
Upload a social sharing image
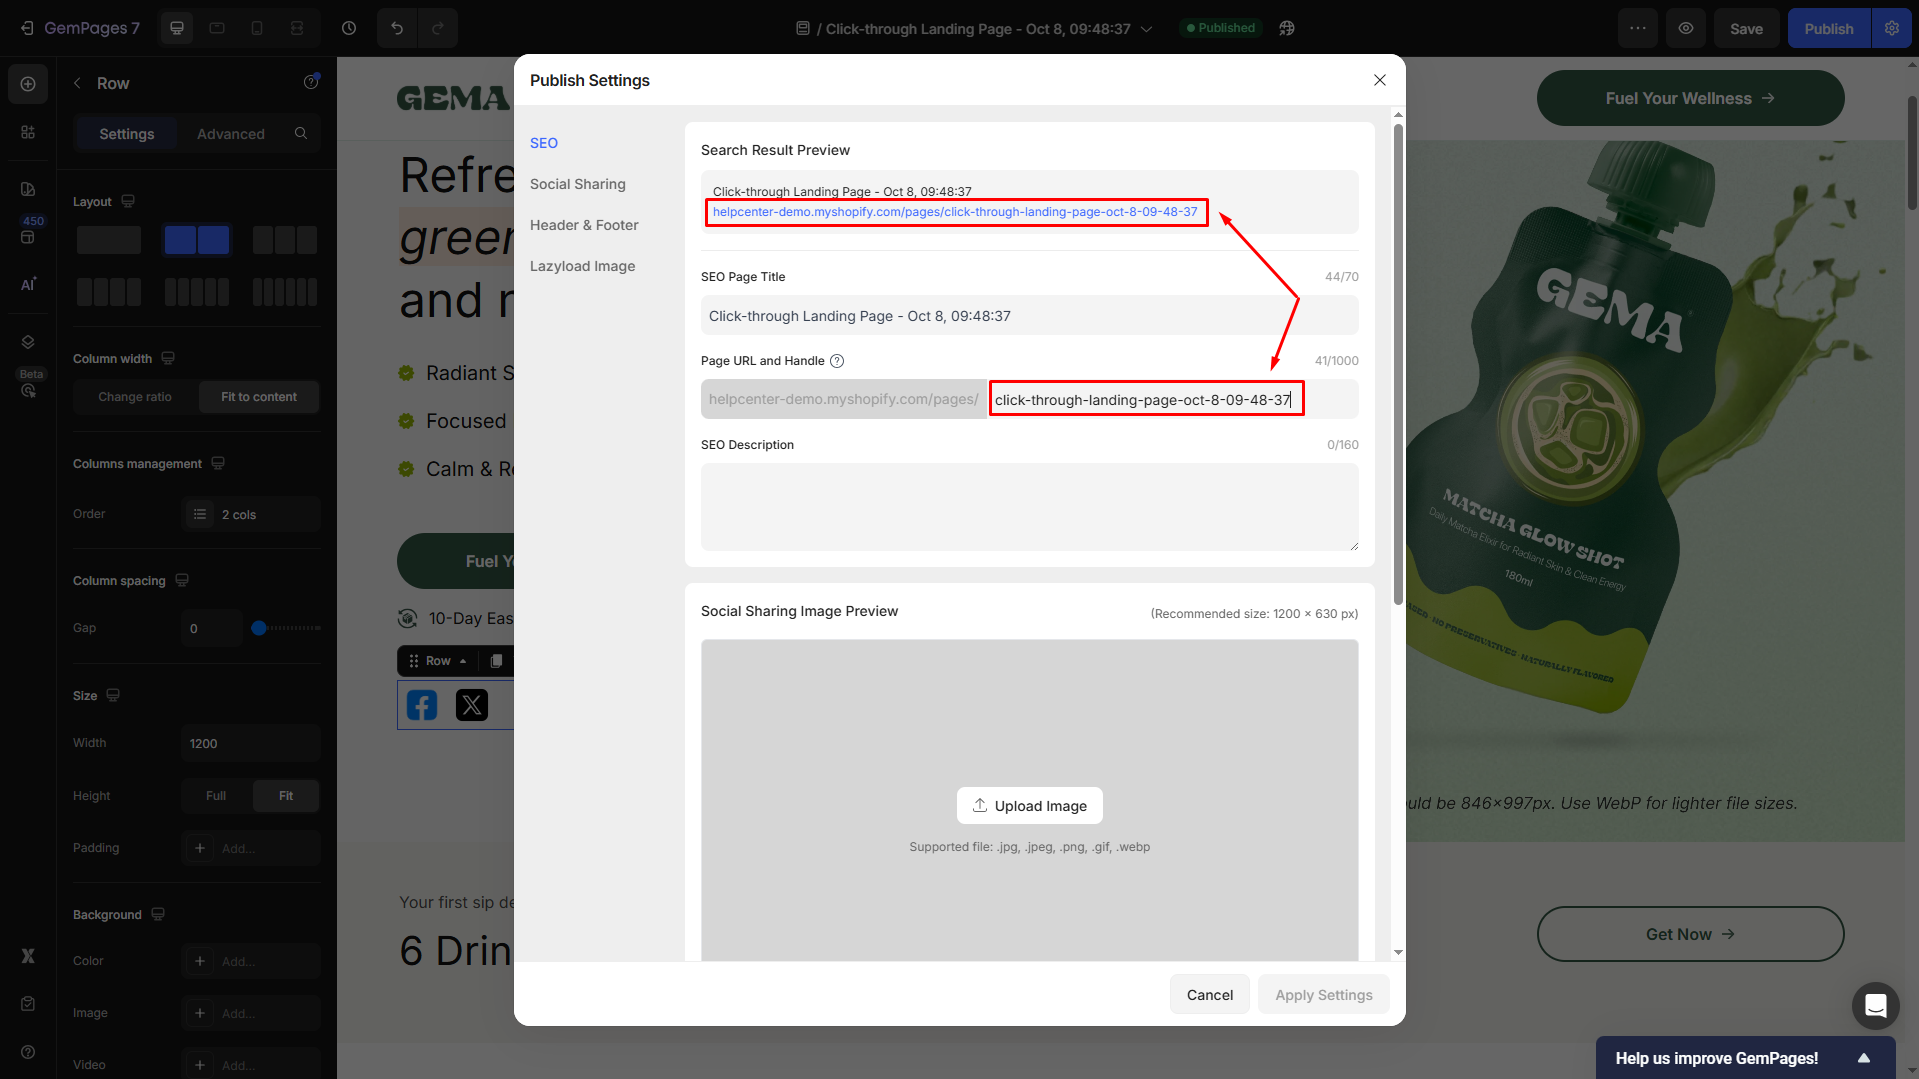click(1030, 806)
